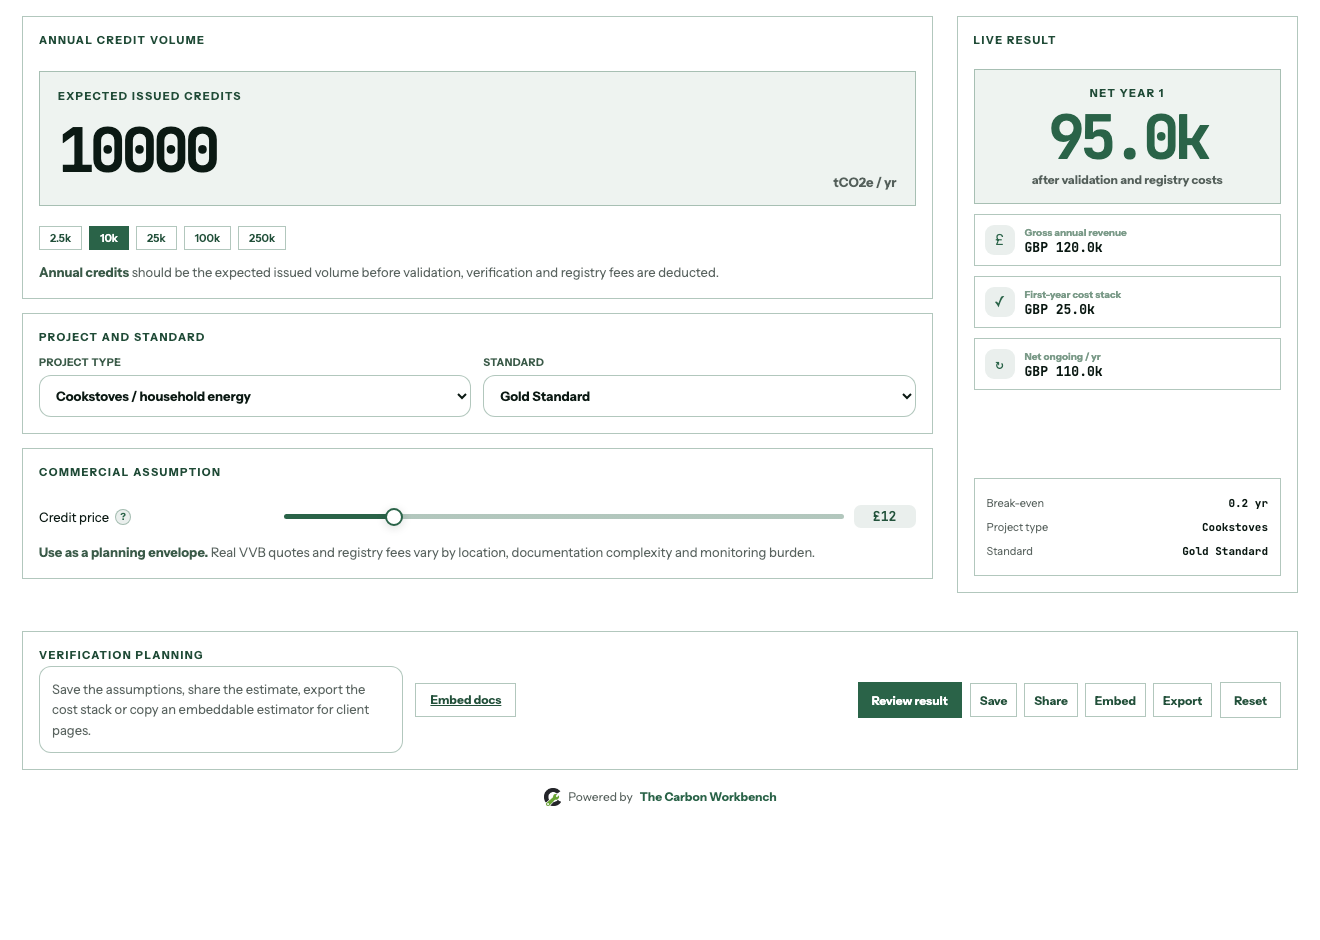Viewport: 1320px width, 940px height.
Task: Click the Break-even 0.2 yr value
Action: (1248, 503)
